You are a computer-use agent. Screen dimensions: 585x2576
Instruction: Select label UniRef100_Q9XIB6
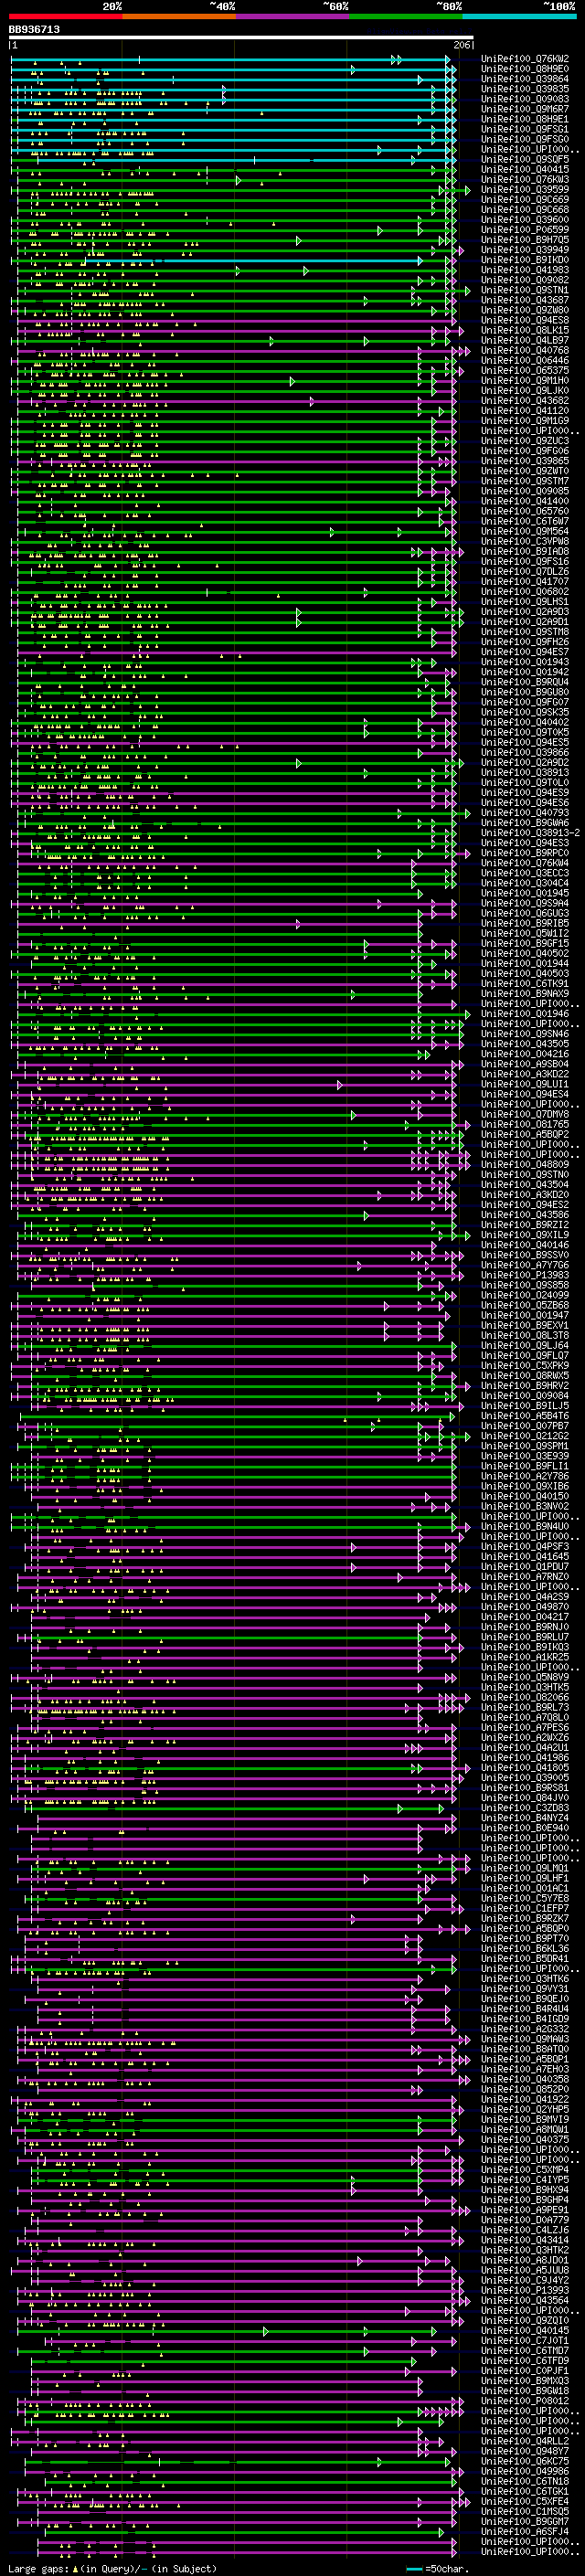tap(525, 1486)
